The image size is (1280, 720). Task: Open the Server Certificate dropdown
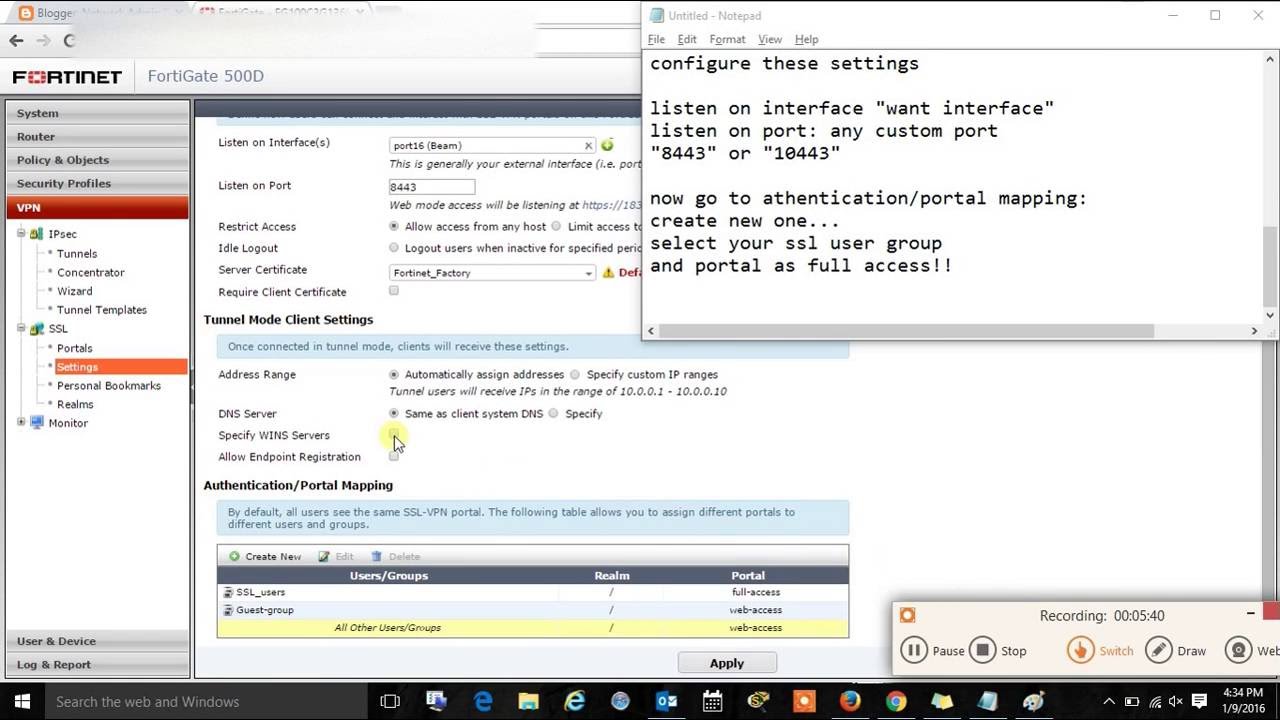(588, 272)
